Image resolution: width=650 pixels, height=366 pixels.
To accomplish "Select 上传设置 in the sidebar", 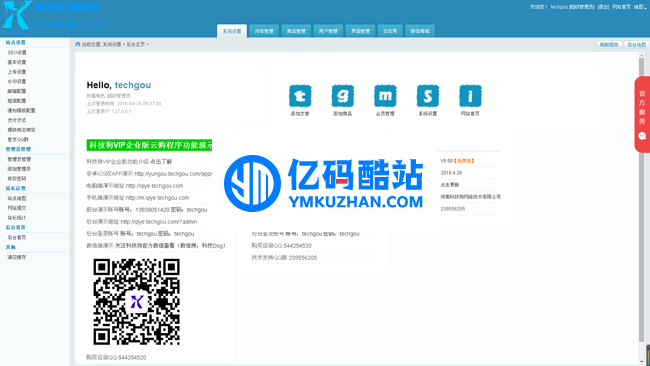I will point(17,72).
